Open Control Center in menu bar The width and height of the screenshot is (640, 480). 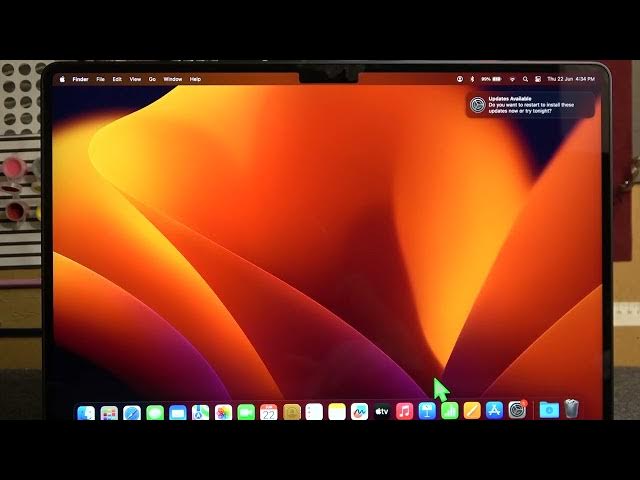(x=538, y=79)
